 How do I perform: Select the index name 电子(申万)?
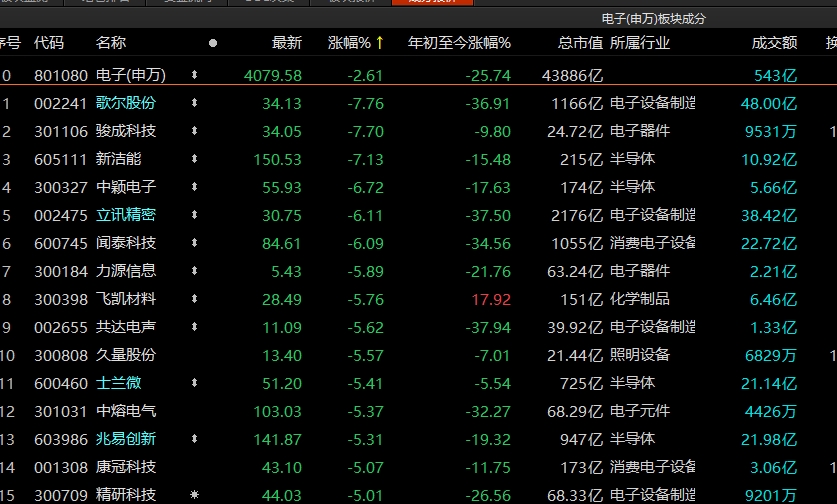pos(131,75)
